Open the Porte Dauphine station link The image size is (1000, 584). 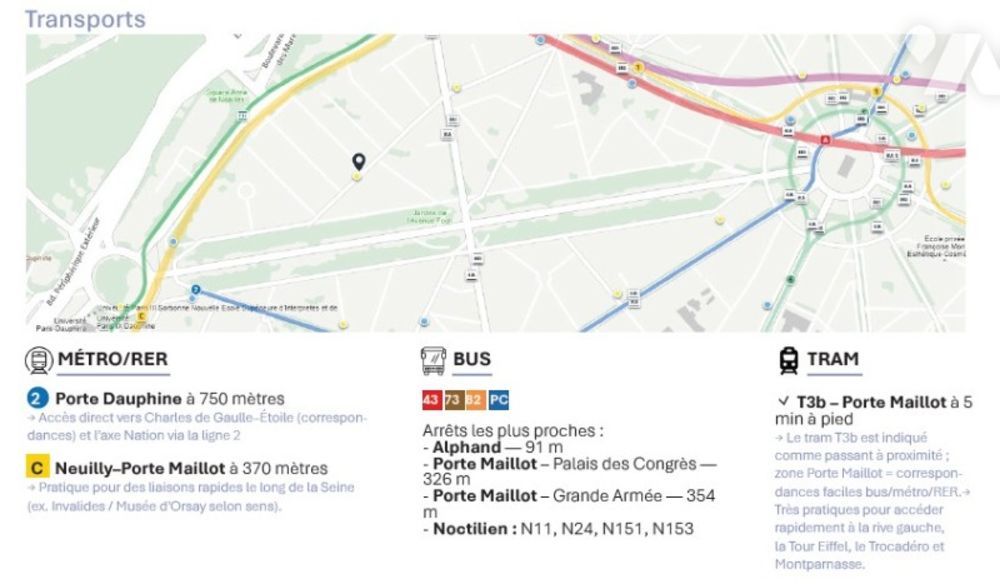point(118,399)
